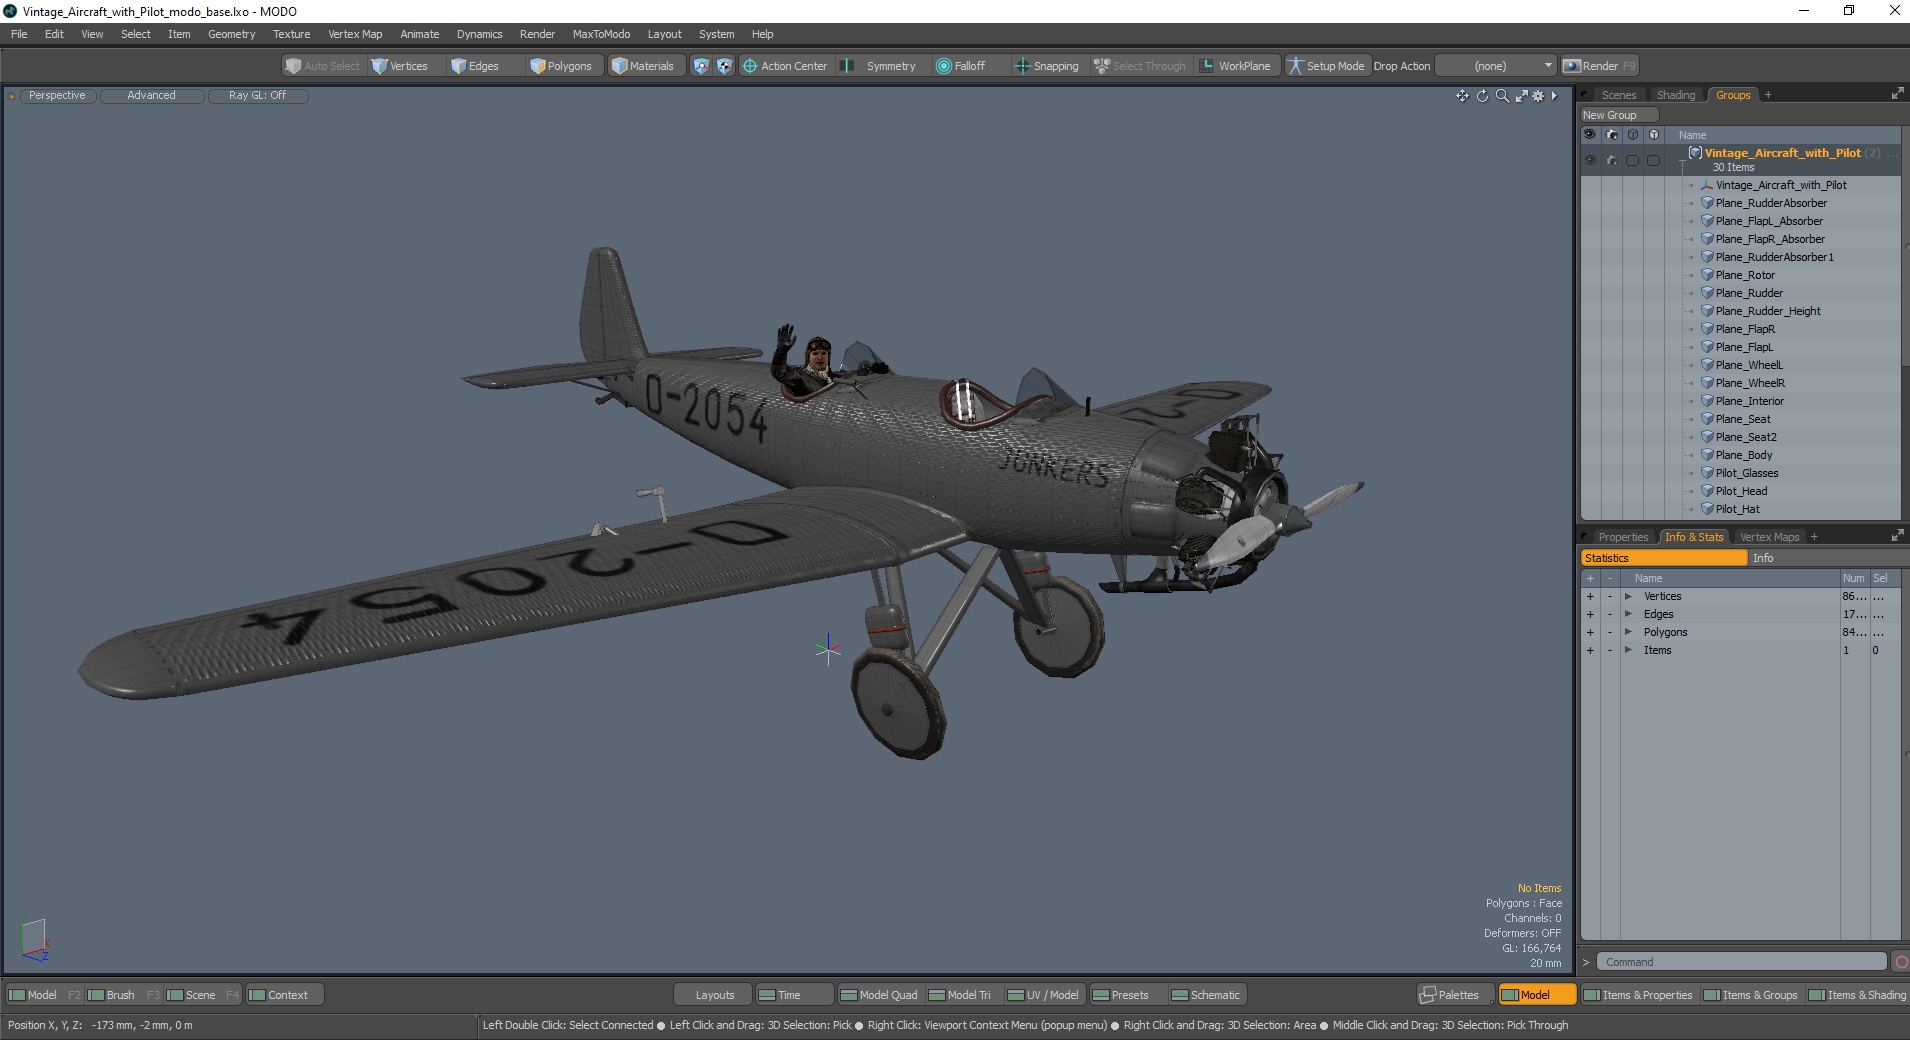
Task: Switch to the Properties tab
Action: click(x=1622, y=537)
